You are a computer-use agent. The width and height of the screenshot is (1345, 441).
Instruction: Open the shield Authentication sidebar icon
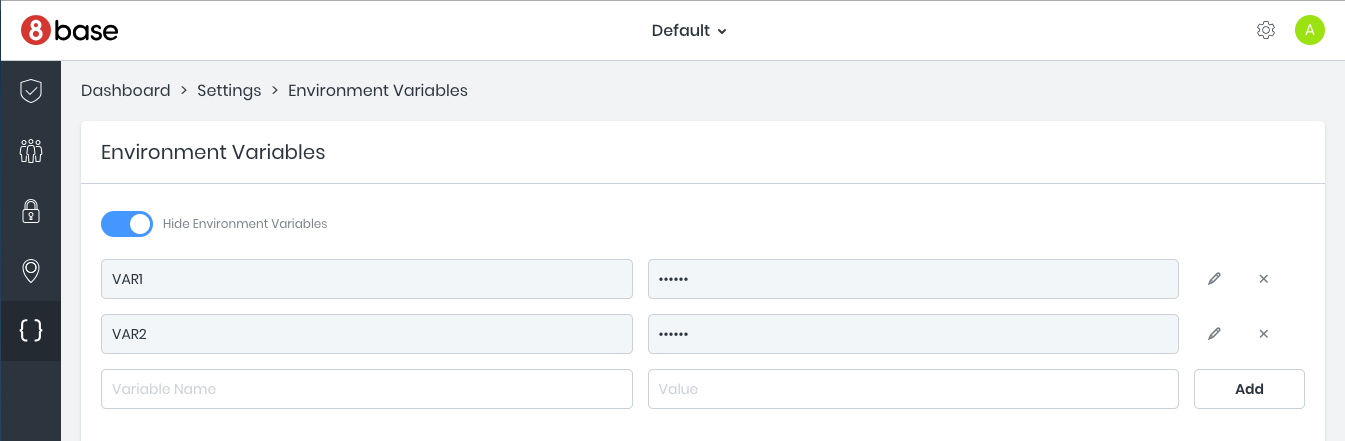[31, 91]
